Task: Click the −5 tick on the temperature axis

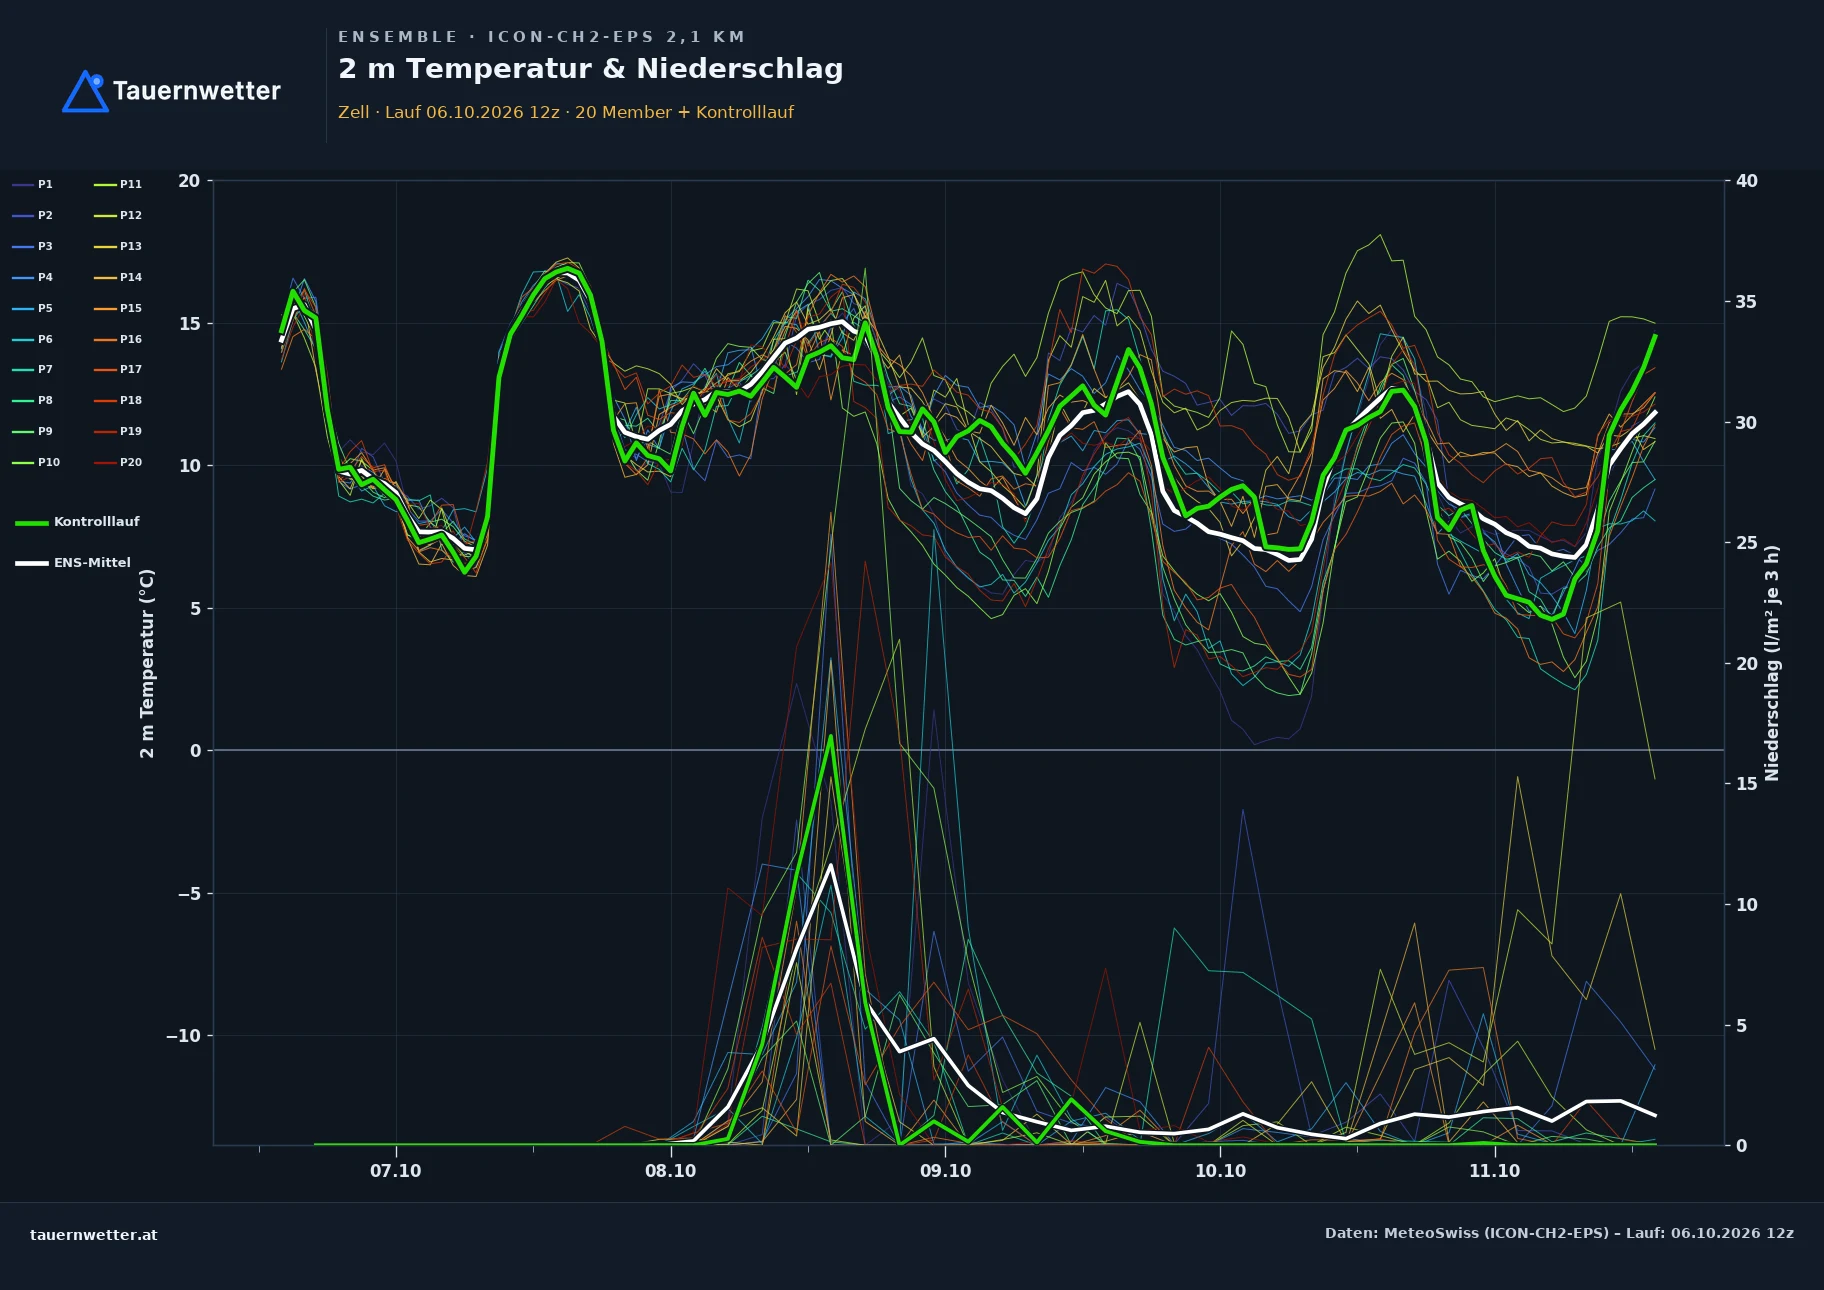Action: click(x=188, y=894)
